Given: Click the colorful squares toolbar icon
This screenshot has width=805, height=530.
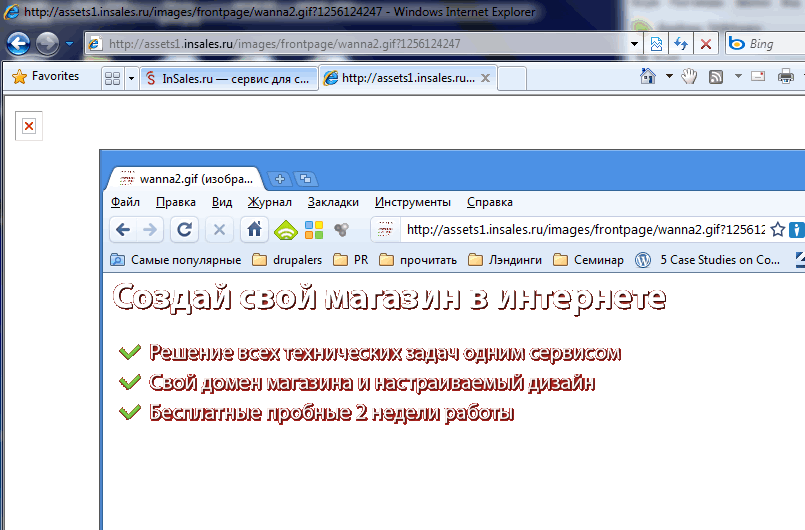Looking at the screenshot, I should pos(314,230).
